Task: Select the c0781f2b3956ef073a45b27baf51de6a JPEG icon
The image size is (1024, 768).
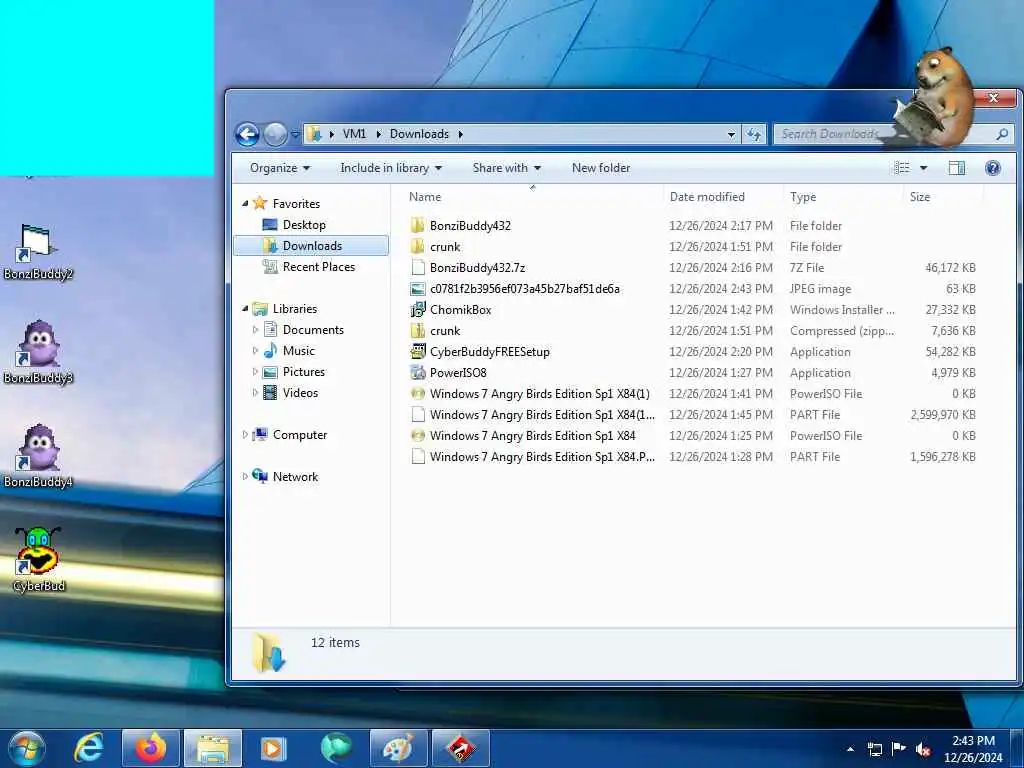Action: (x=417, y=289)
